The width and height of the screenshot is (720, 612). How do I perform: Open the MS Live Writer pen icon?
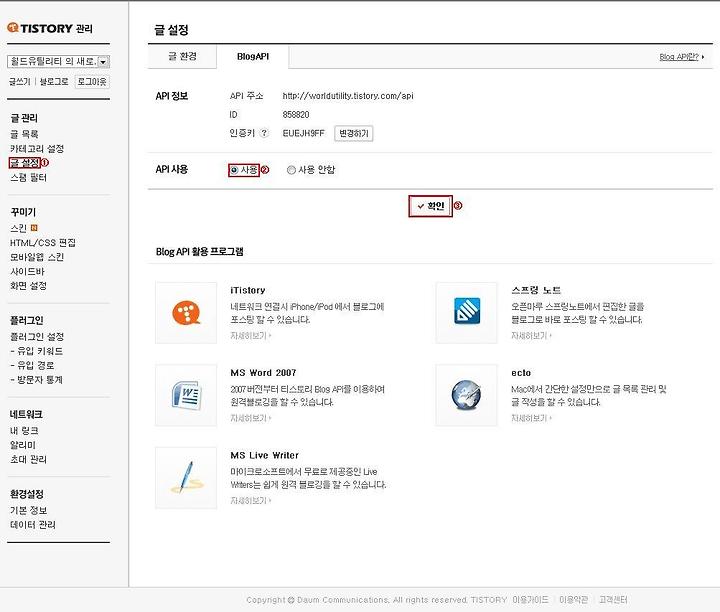click(x=186, y=477)
